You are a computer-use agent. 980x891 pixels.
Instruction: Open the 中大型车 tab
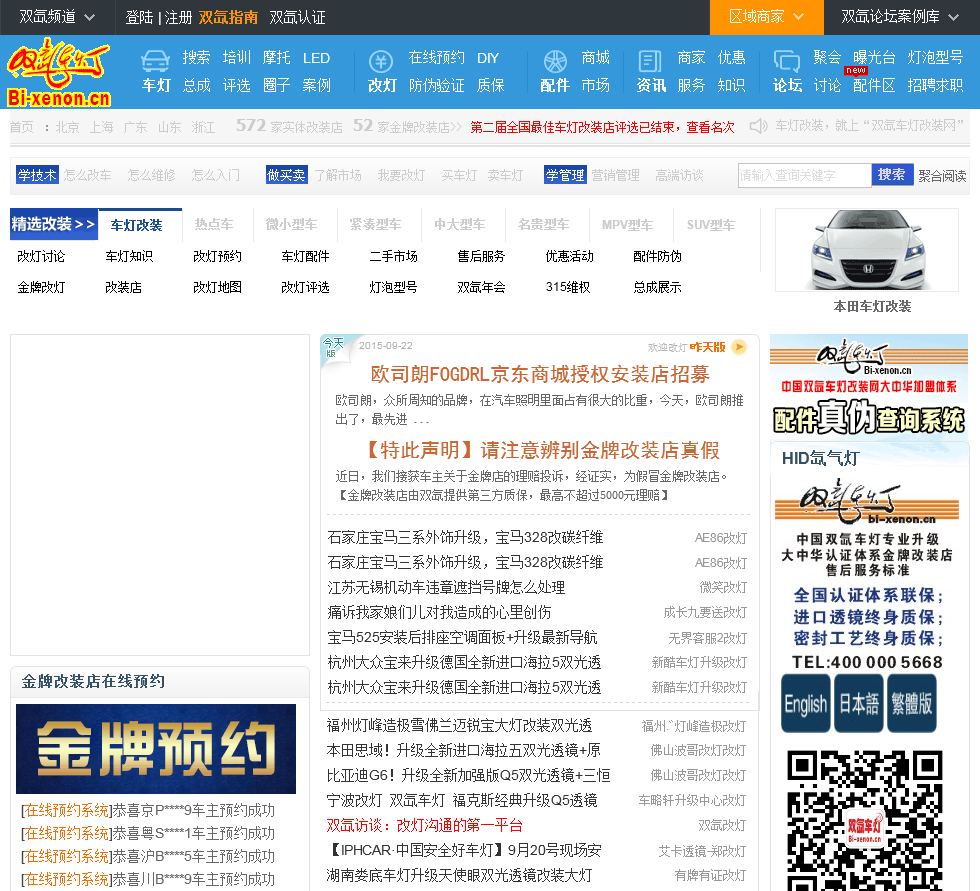459,224
